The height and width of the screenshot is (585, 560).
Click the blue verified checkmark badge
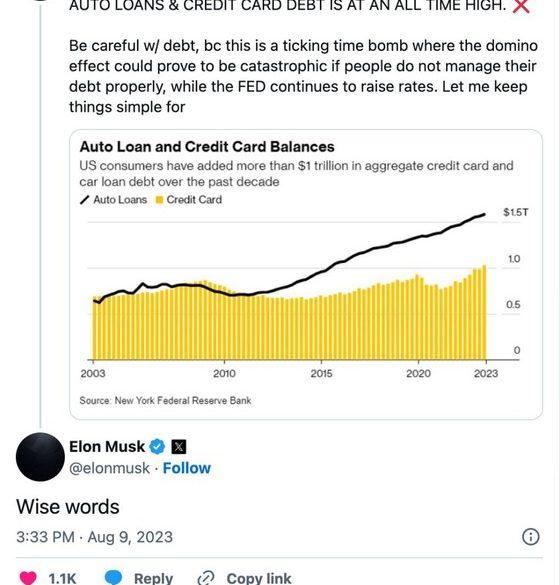[157, 447]
